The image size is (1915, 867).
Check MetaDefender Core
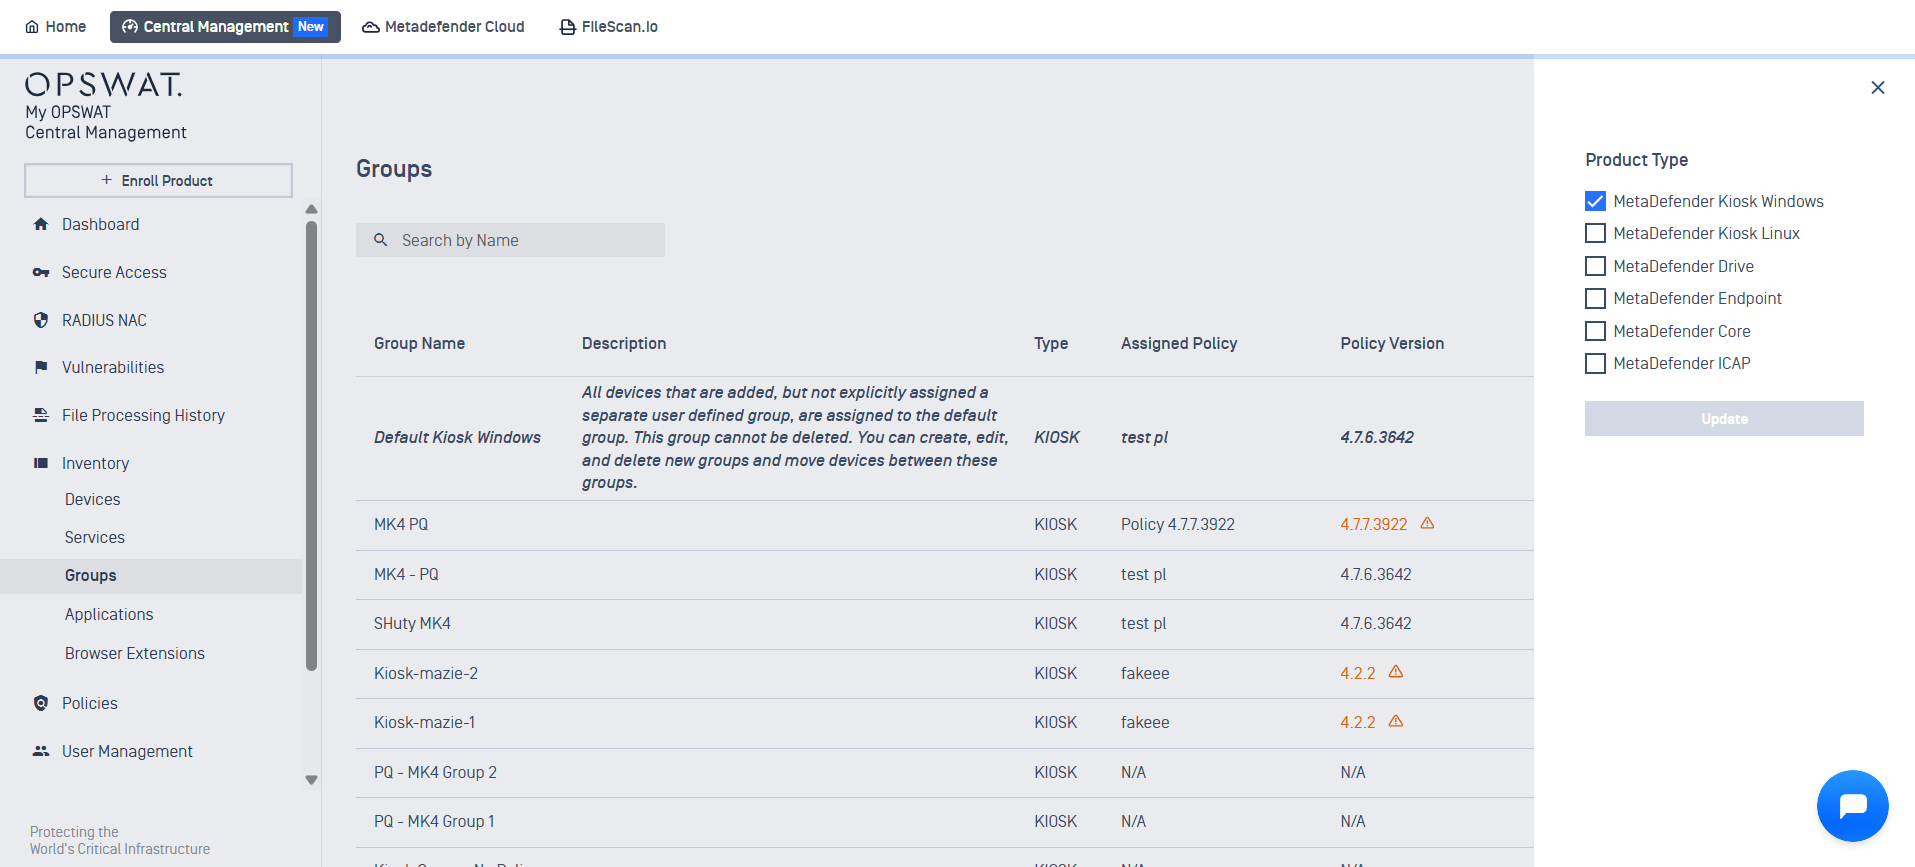(1596, 331)
